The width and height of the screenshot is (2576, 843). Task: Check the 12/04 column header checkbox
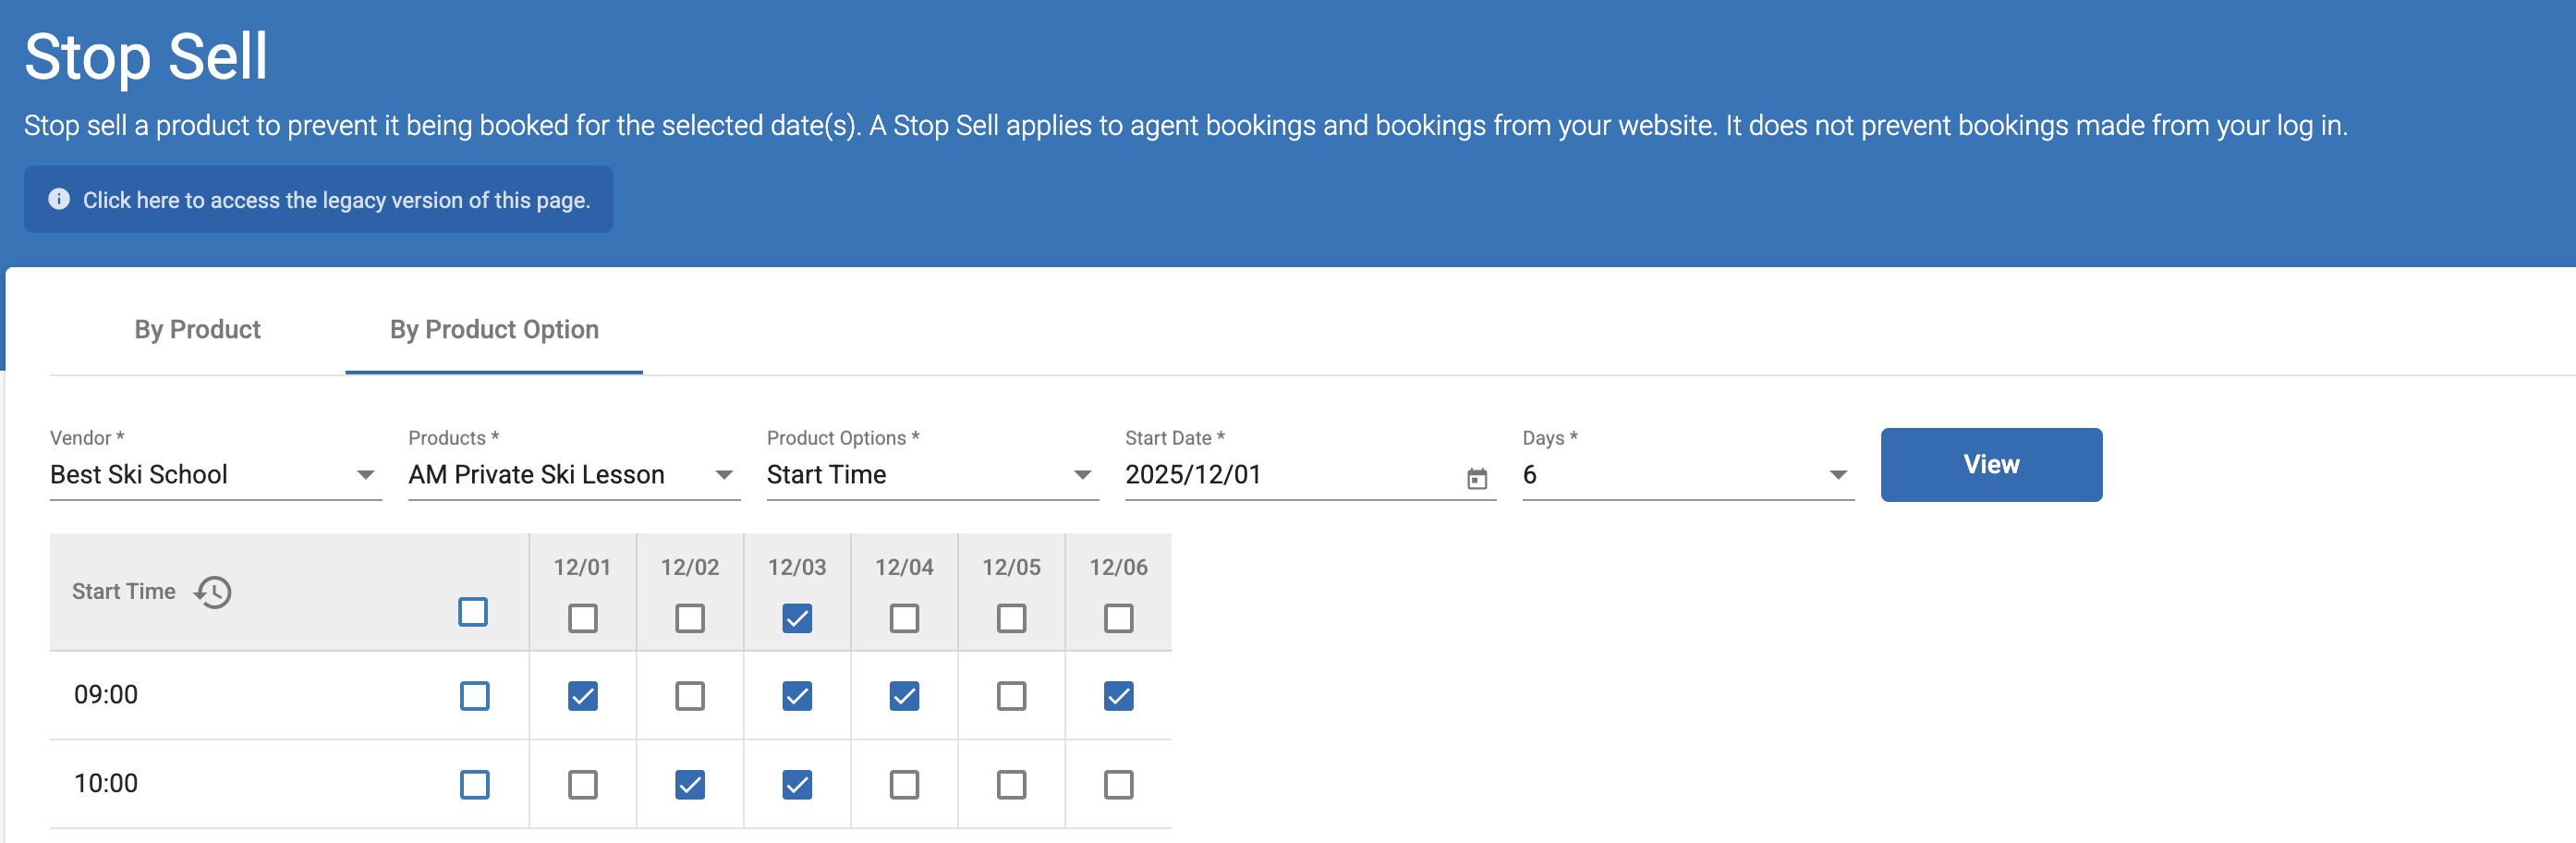[904, 618]
